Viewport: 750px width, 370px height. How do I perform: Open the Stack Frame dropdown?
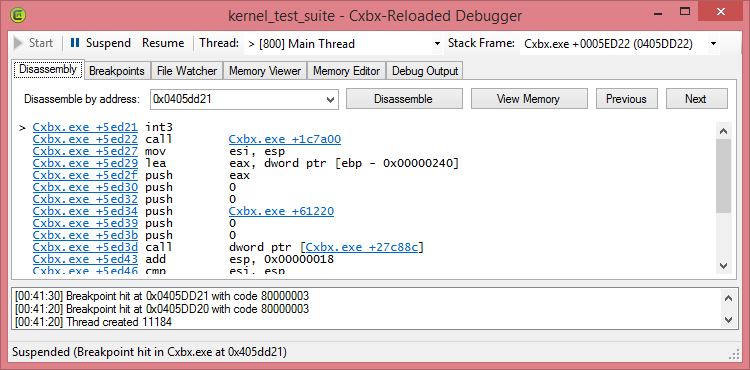(713, 44)
